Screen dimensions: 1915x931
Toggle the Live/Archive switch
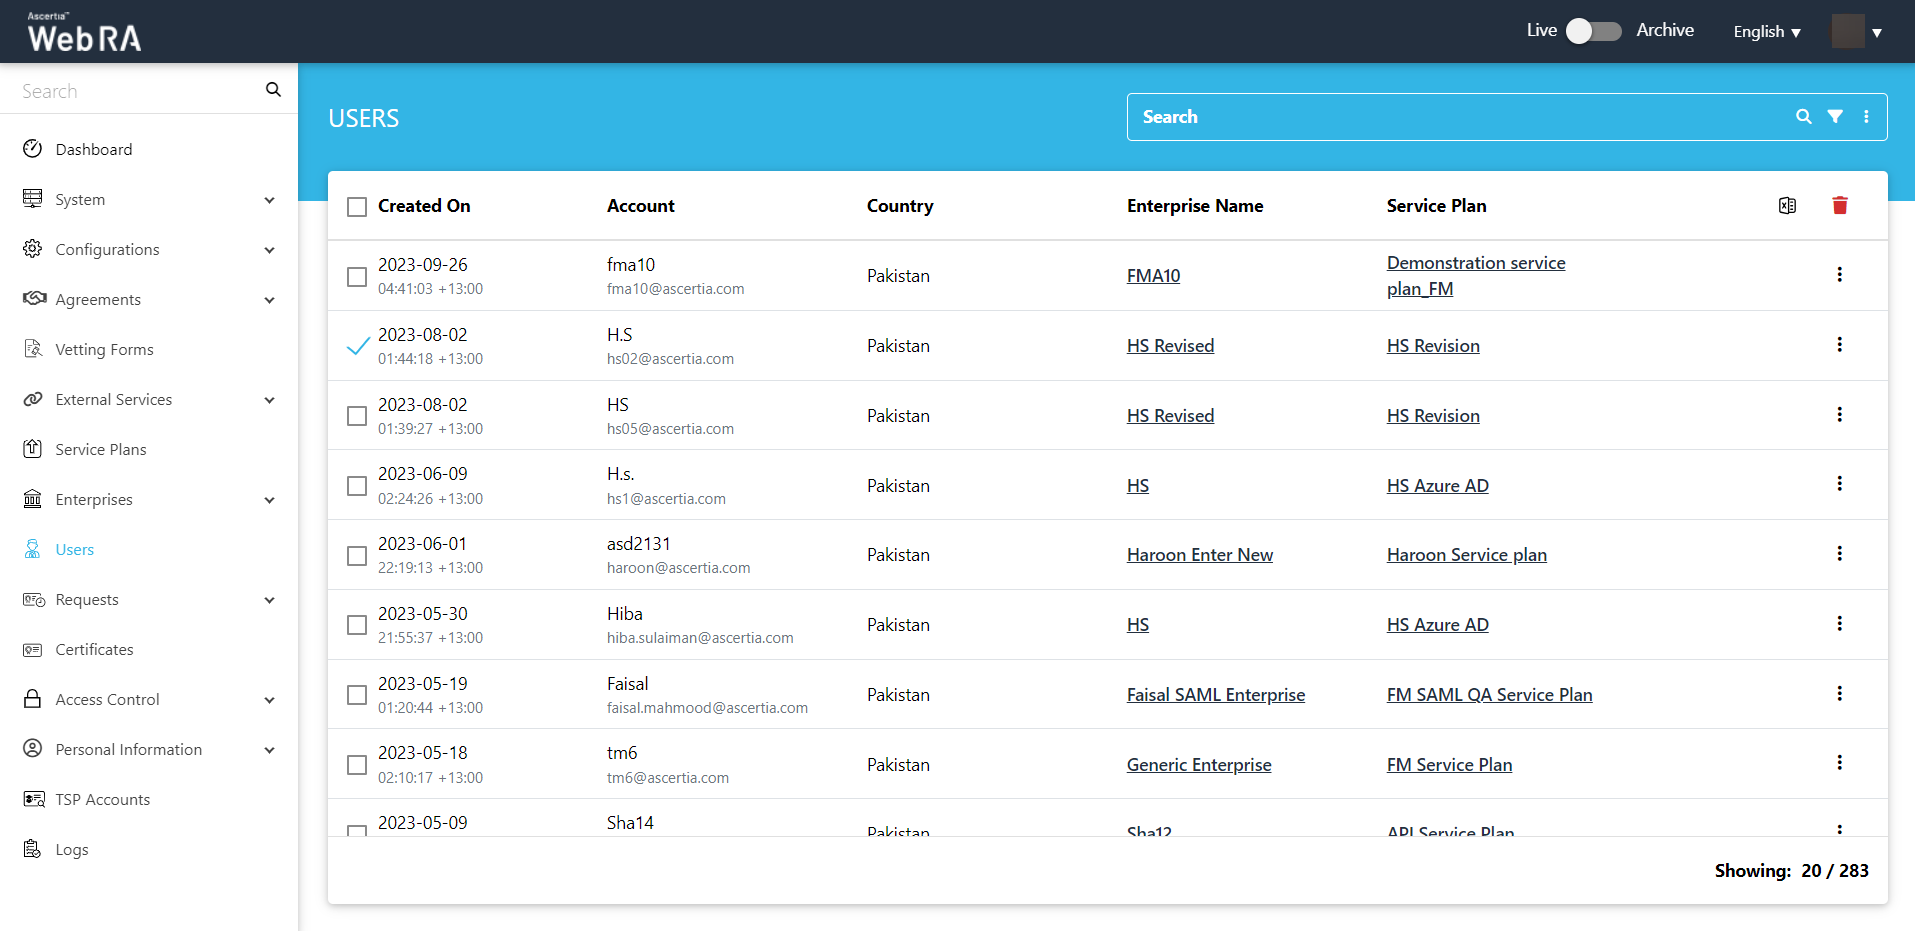click(1594, 31)
